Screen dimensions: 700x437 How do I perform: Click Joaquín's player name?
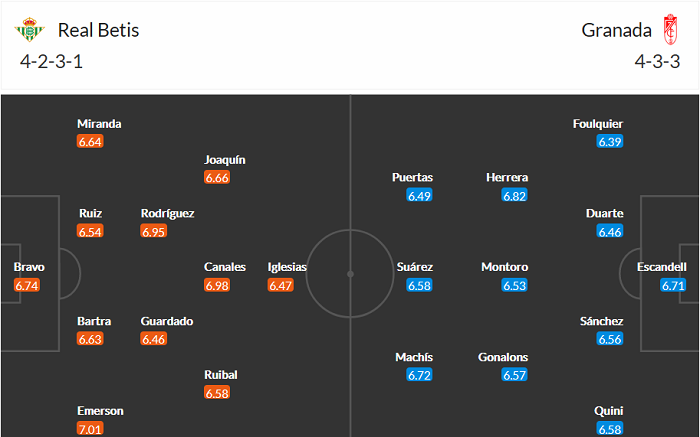point(225,159)
